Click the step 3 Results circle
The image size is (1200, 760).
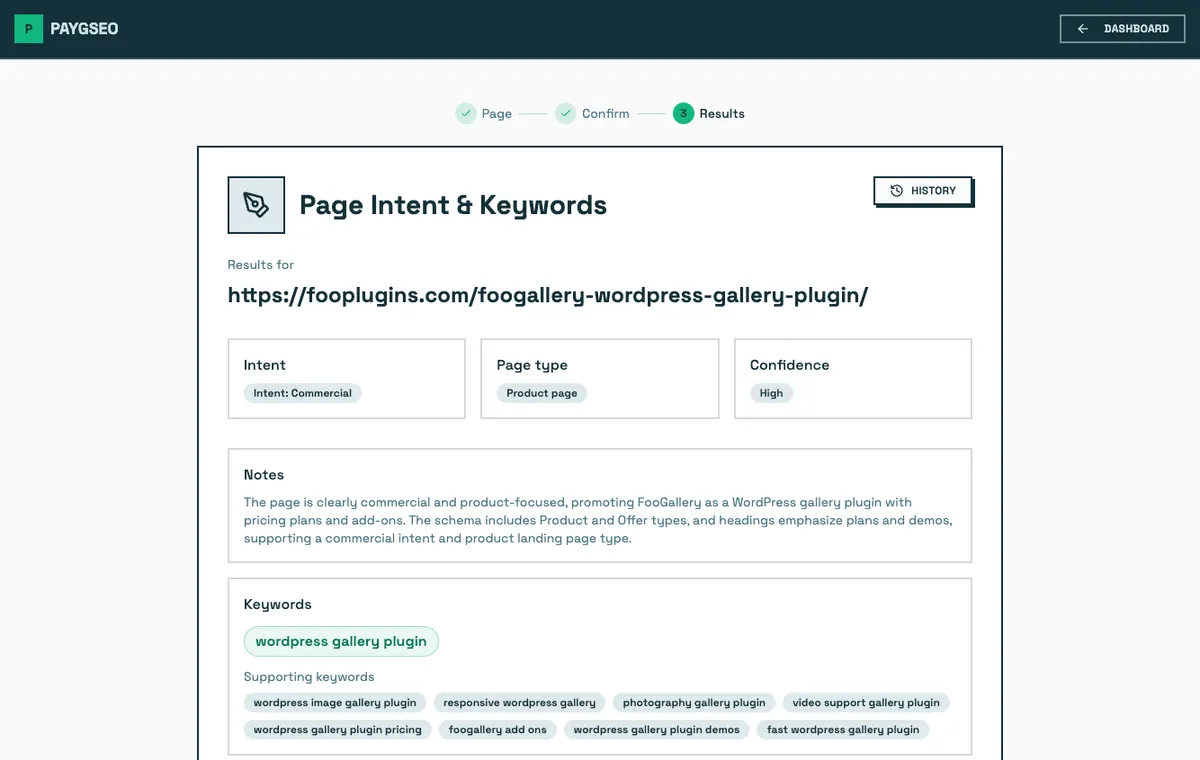pos(683,113)
